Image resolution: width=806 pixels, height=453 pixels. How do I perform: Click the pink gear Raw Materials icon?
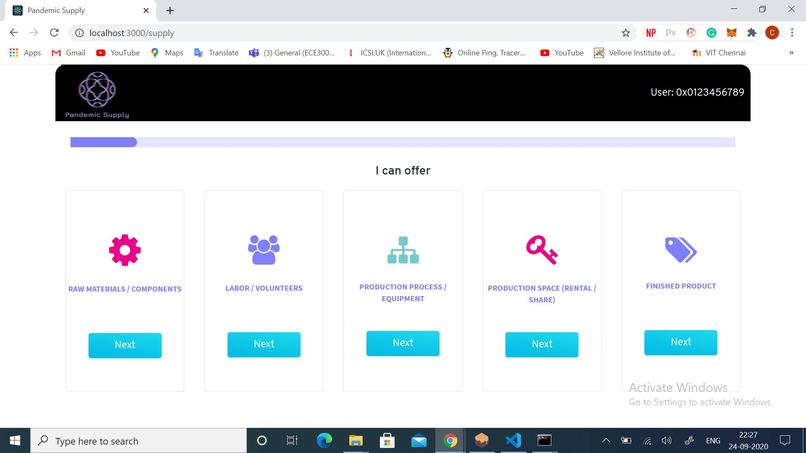(x=124, y=250)
